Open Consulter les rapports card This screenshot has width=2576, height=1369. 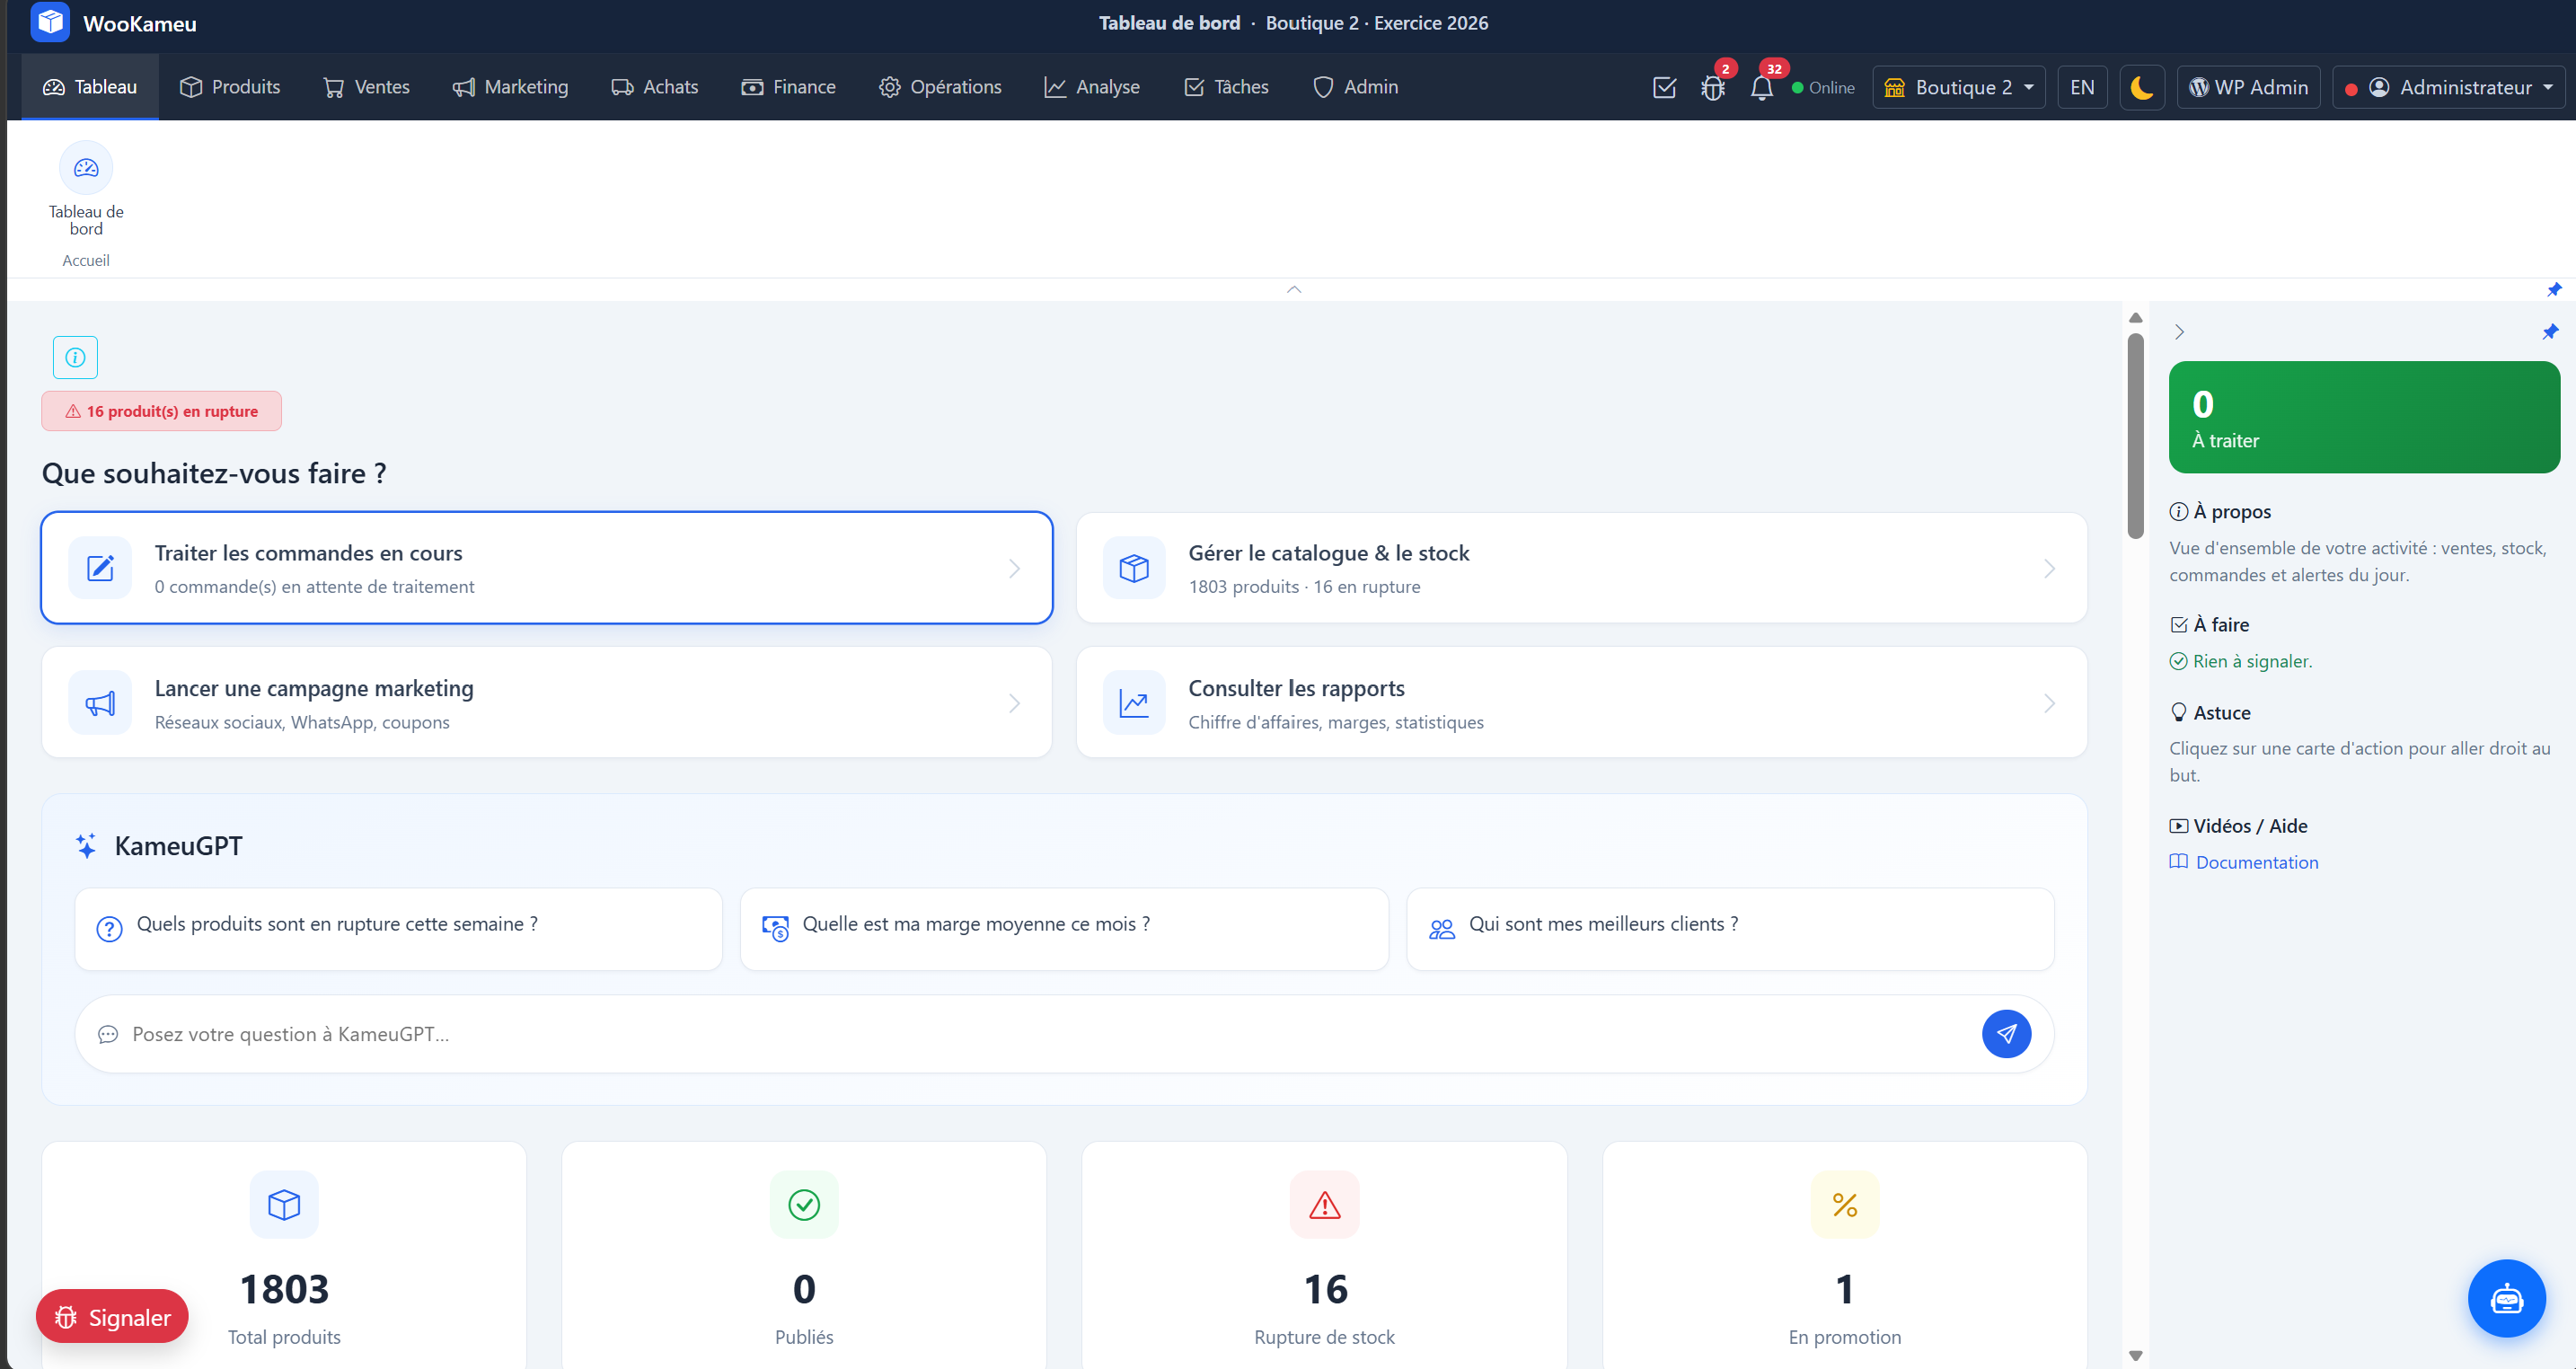[x=1581, y=703]
